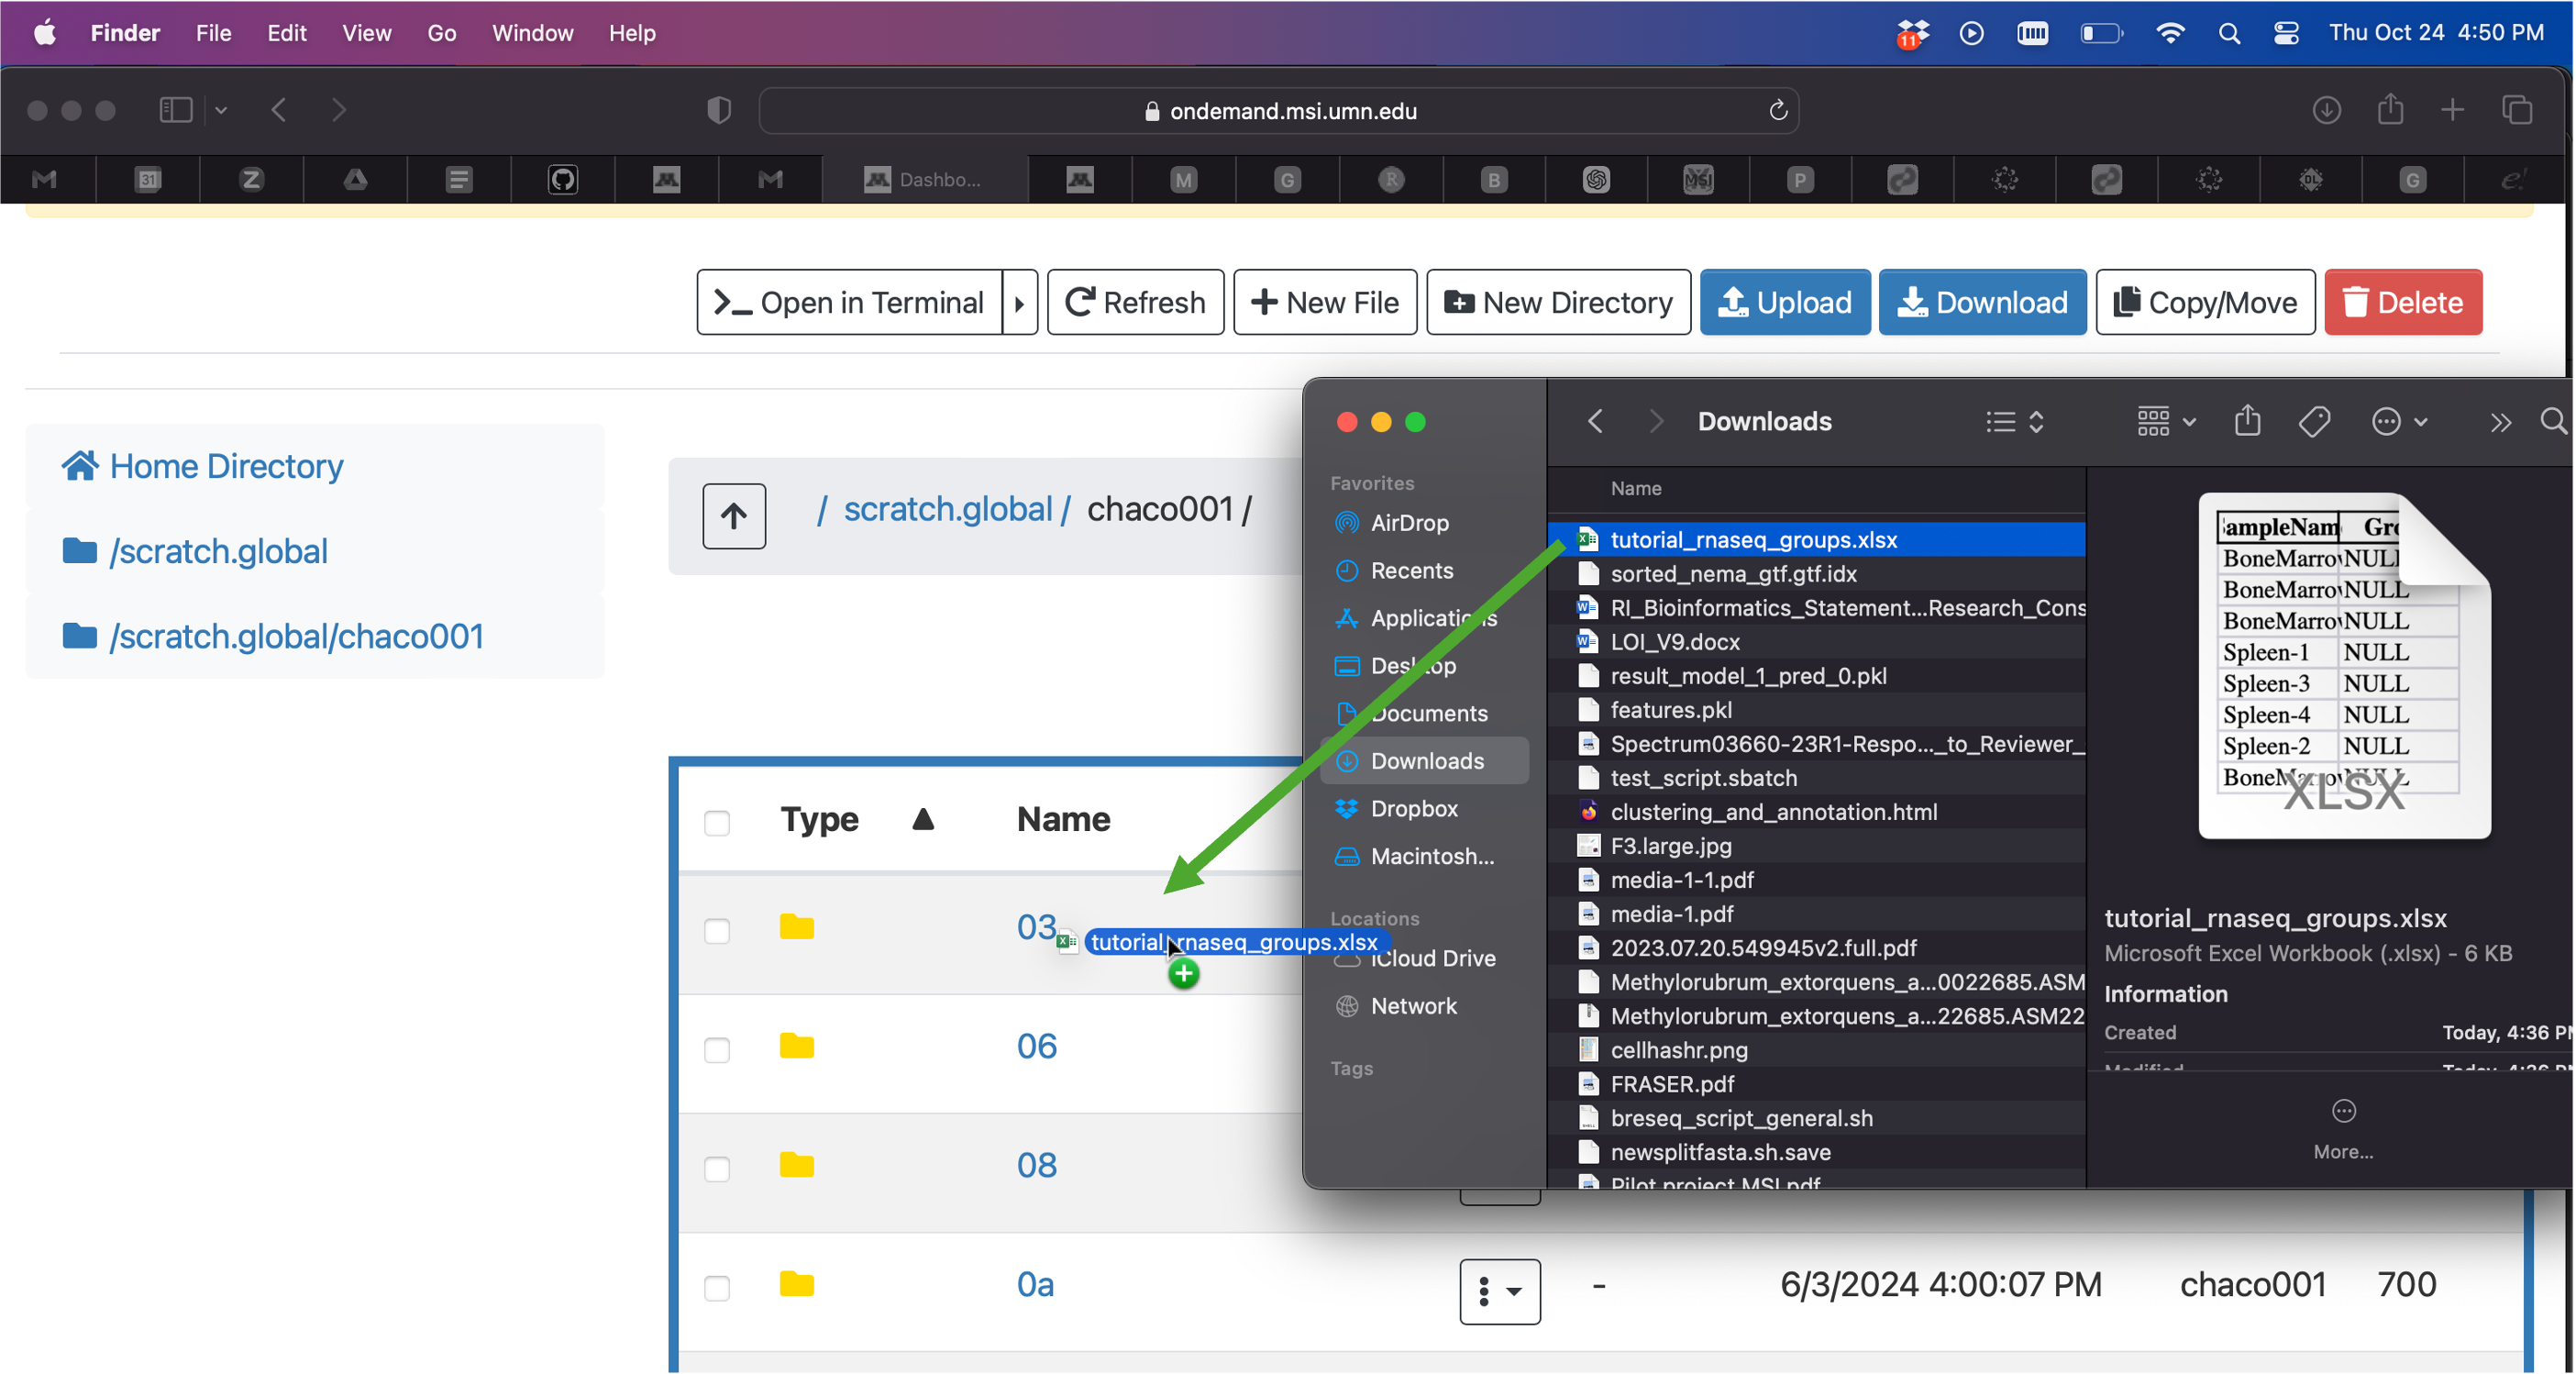Check the box for folder 08
This screenshot has width=2576, height=1374.
pyautogui.click(x=717, y=1169)
